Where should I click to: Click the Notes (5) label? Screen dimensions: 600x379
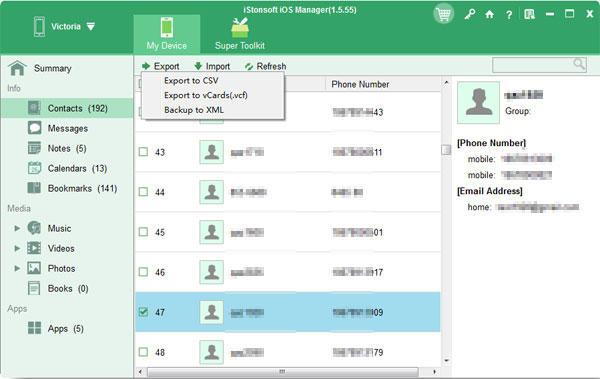pos(67,148)
